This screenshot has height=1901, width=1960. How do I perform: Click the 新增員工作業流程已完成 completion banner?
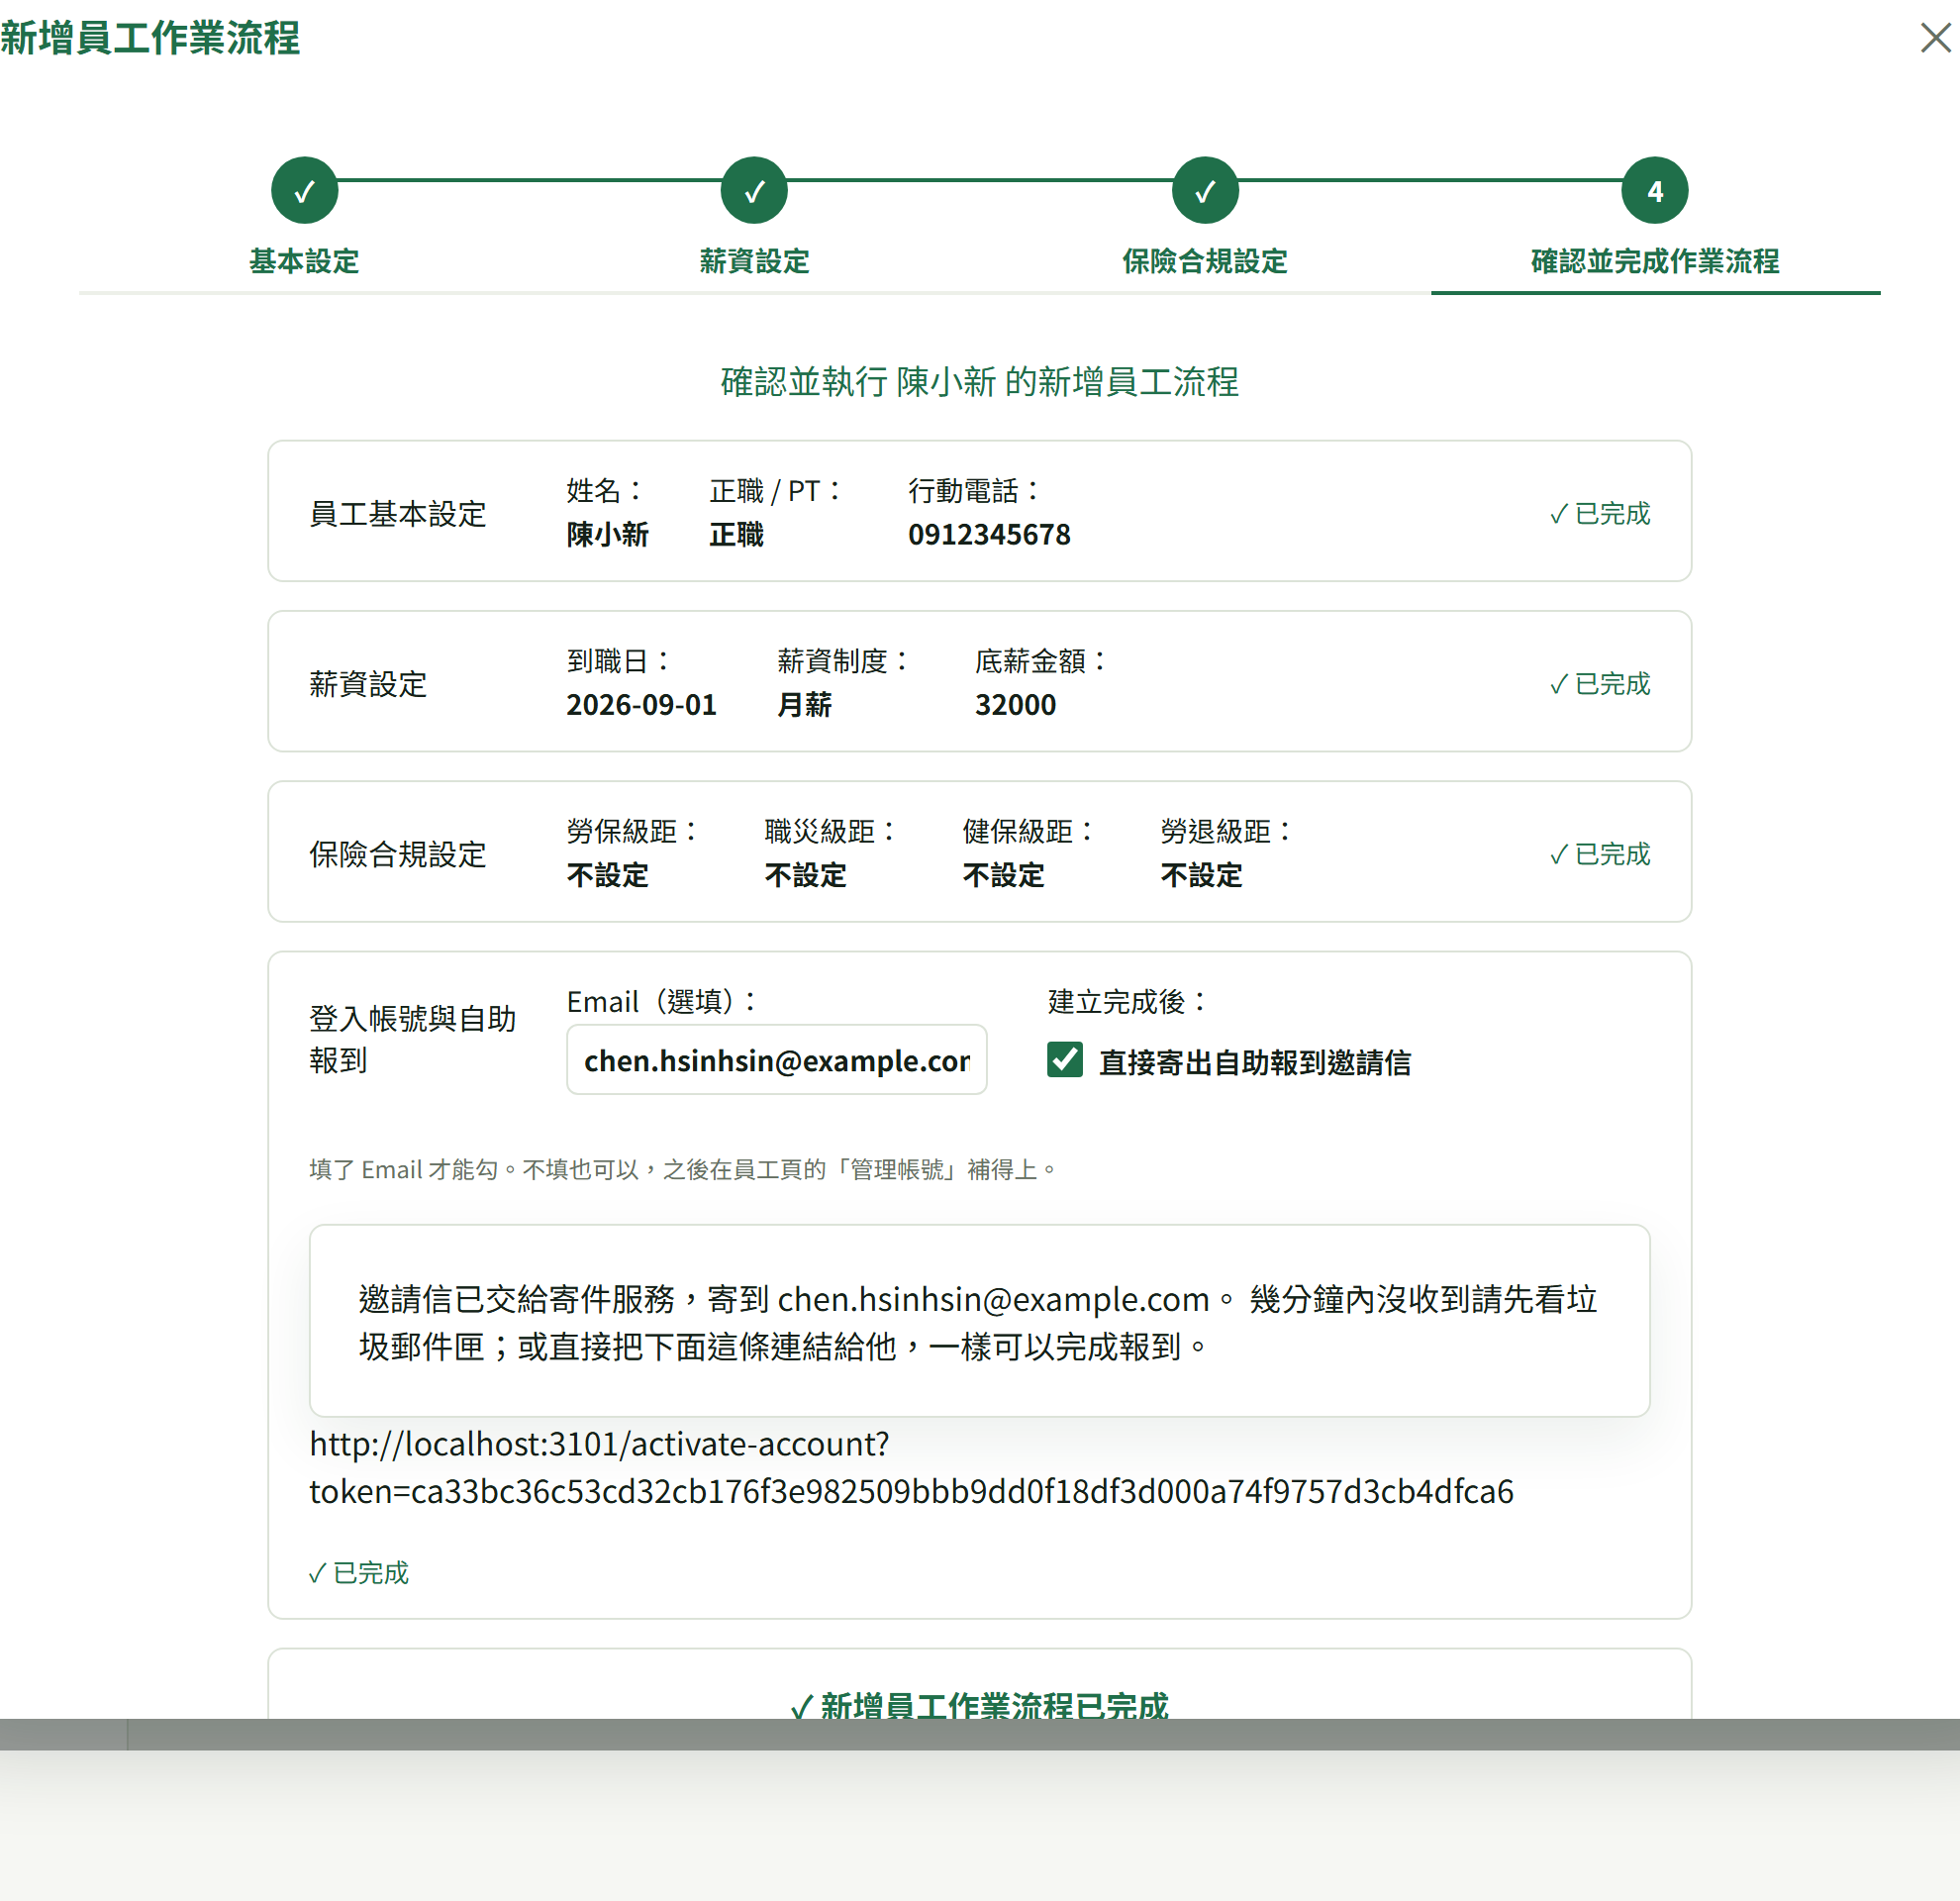[979, 1705]
